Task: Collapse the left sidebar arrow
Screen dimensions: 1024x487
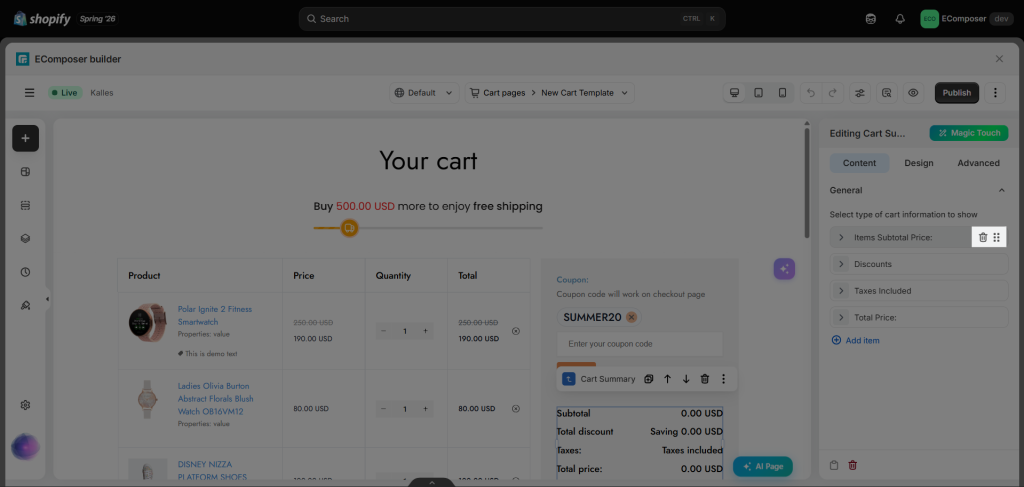Action: coord(47,299)
